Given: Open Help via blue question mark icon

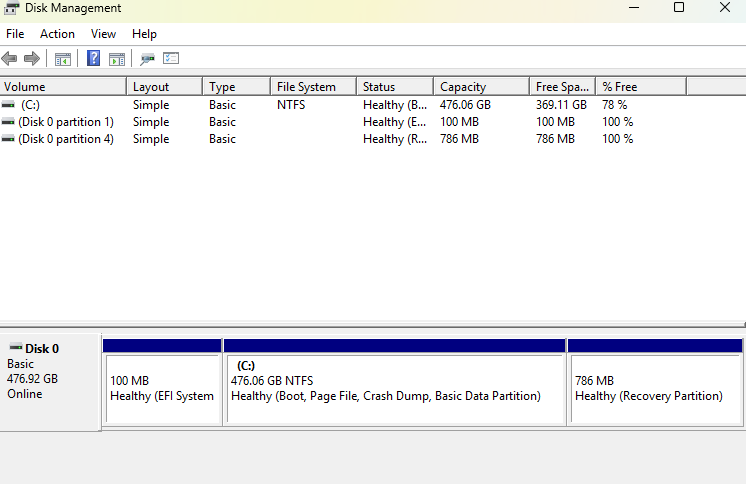Looking at the screenshot, I should [x=93, y=59].
